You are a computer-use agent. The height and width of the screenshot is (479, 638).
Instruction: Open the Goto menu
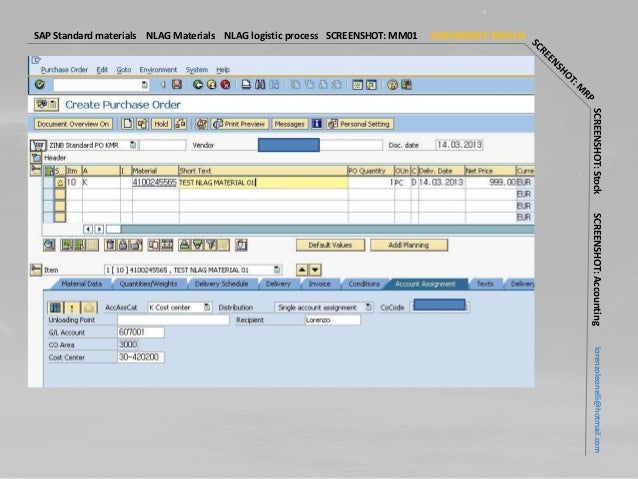124,70
